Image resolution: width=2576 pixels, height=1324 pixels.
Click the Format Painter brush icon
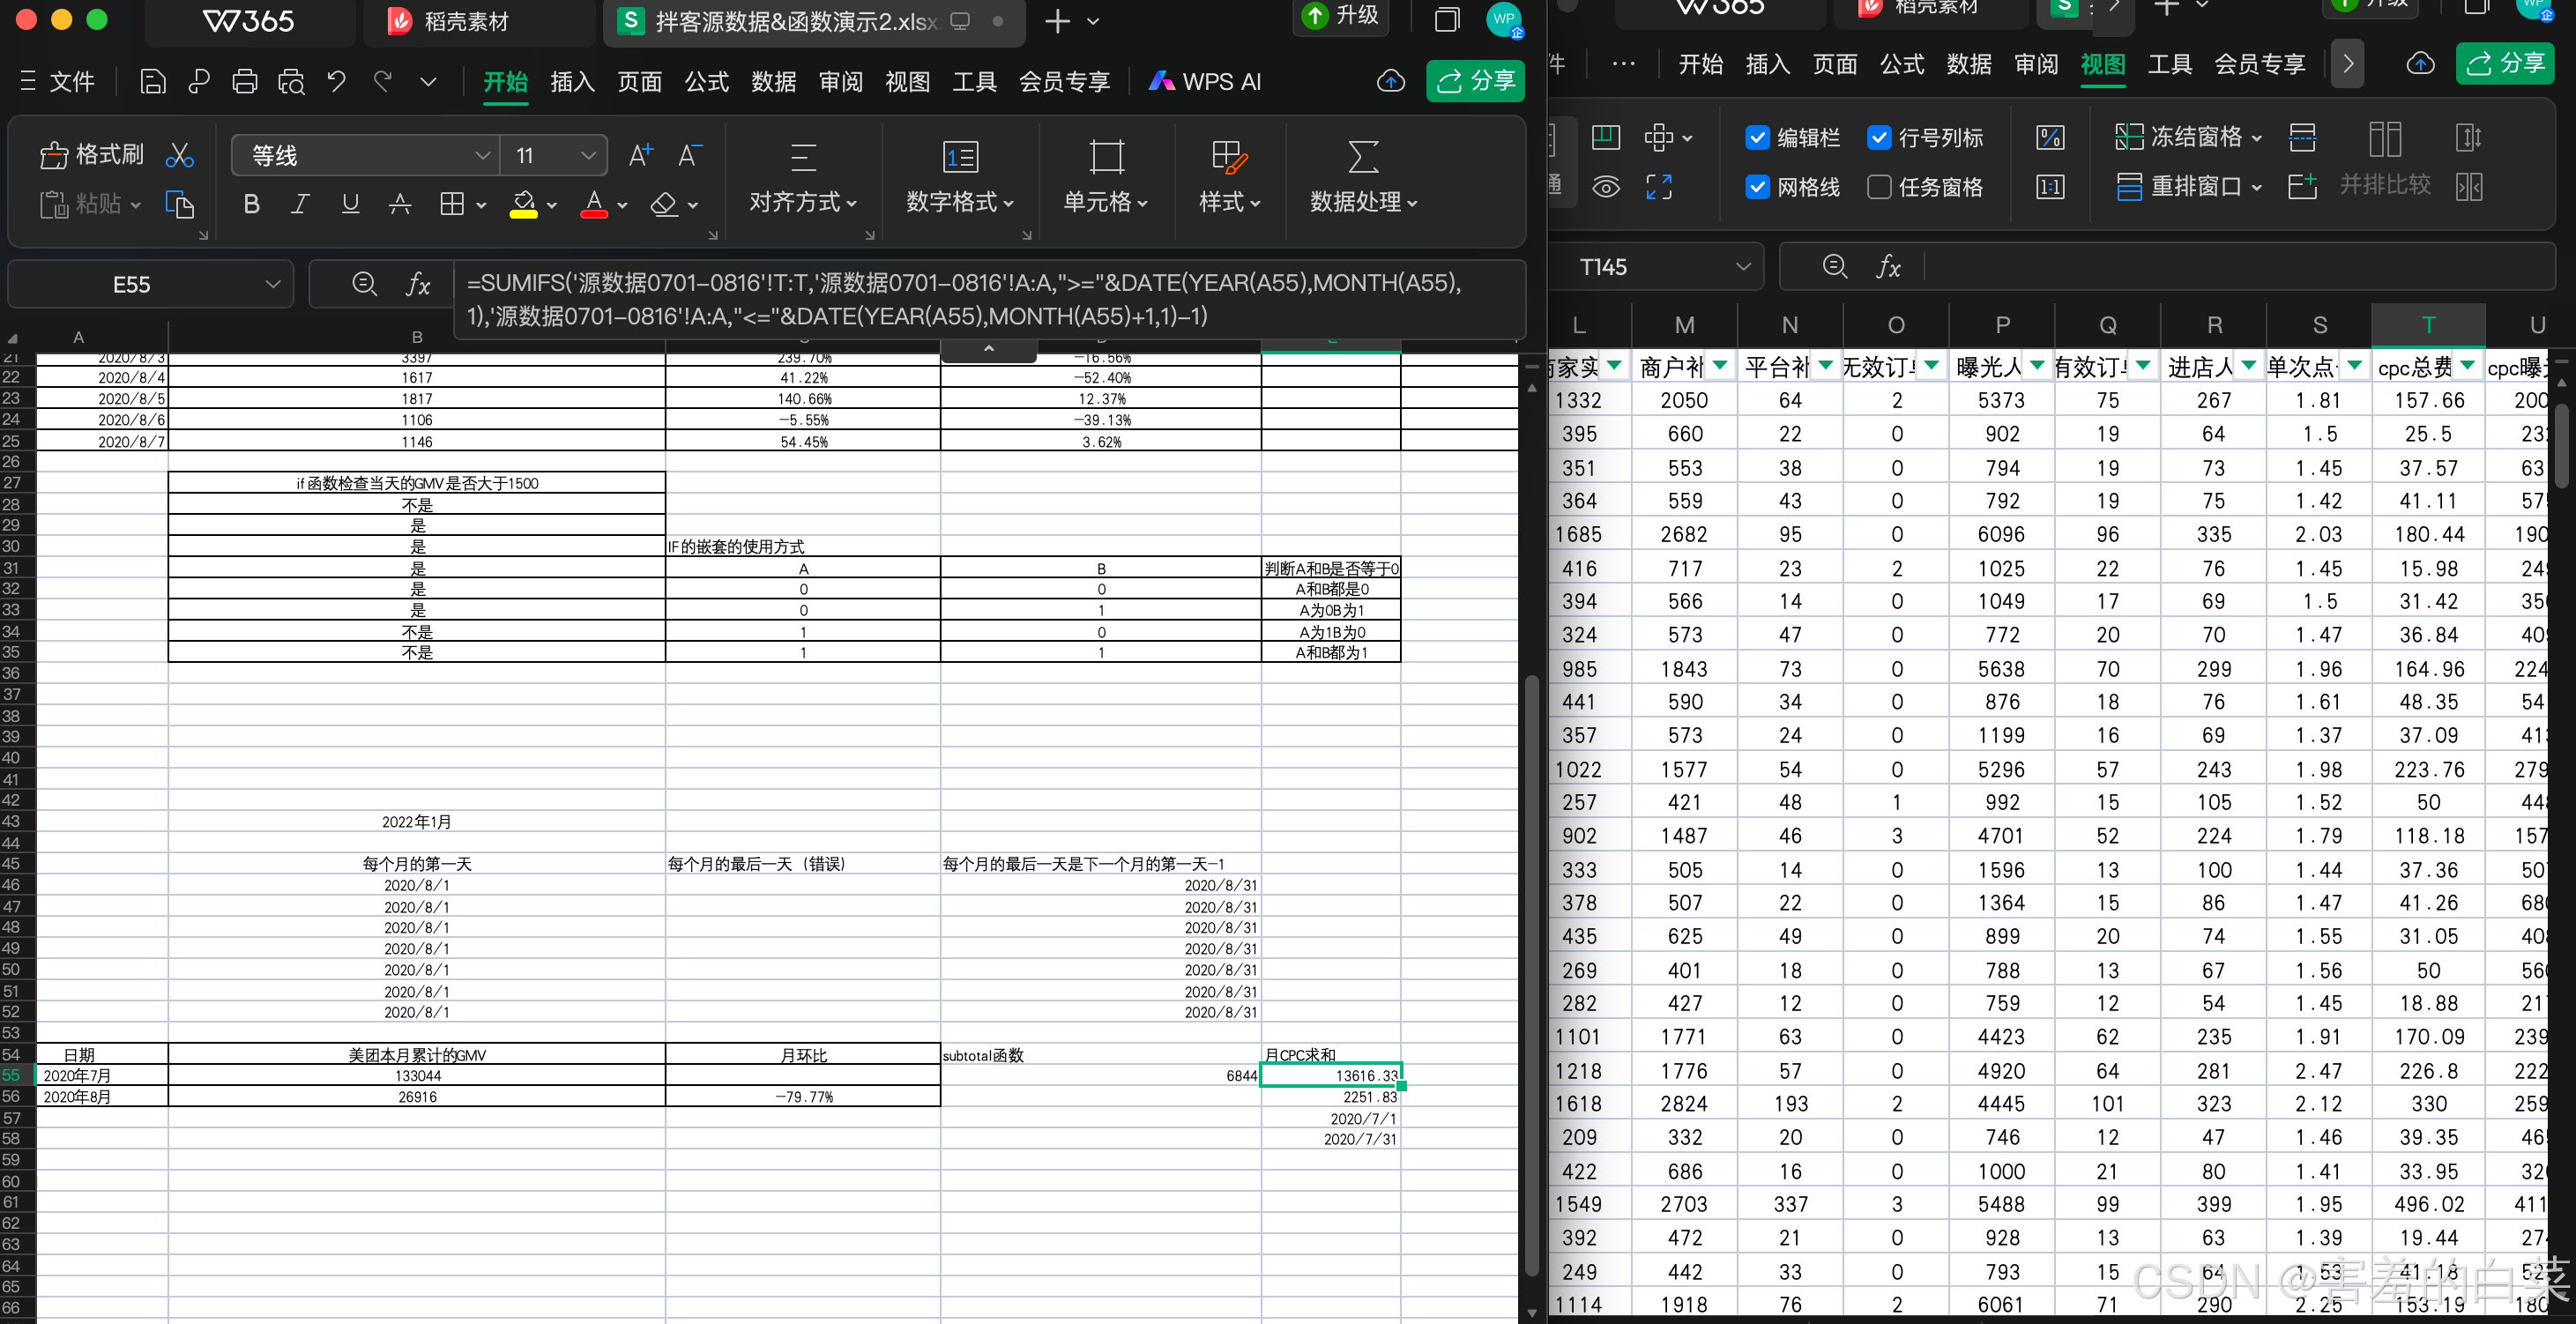(54, 155)
